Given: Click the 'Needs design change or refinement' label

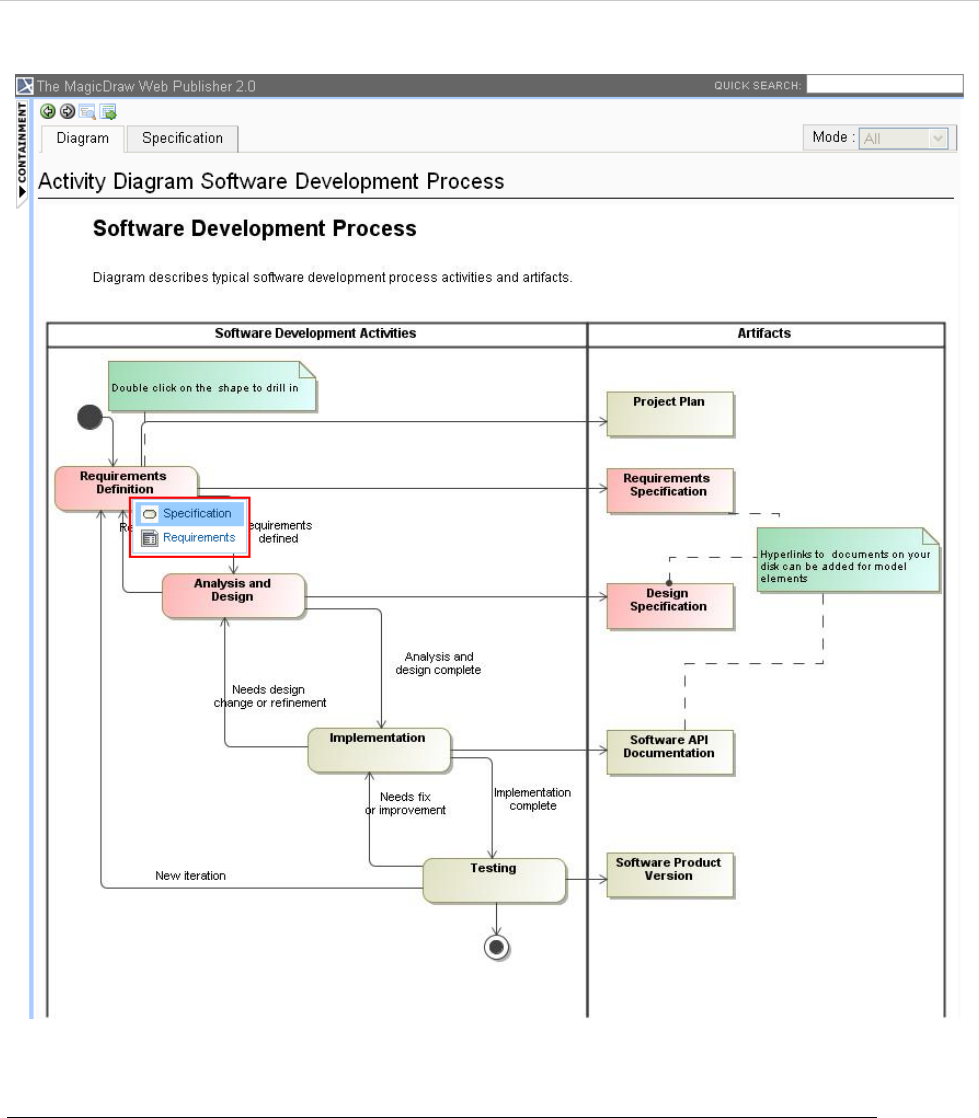Looking at the screenshot, I should [270, 696].
